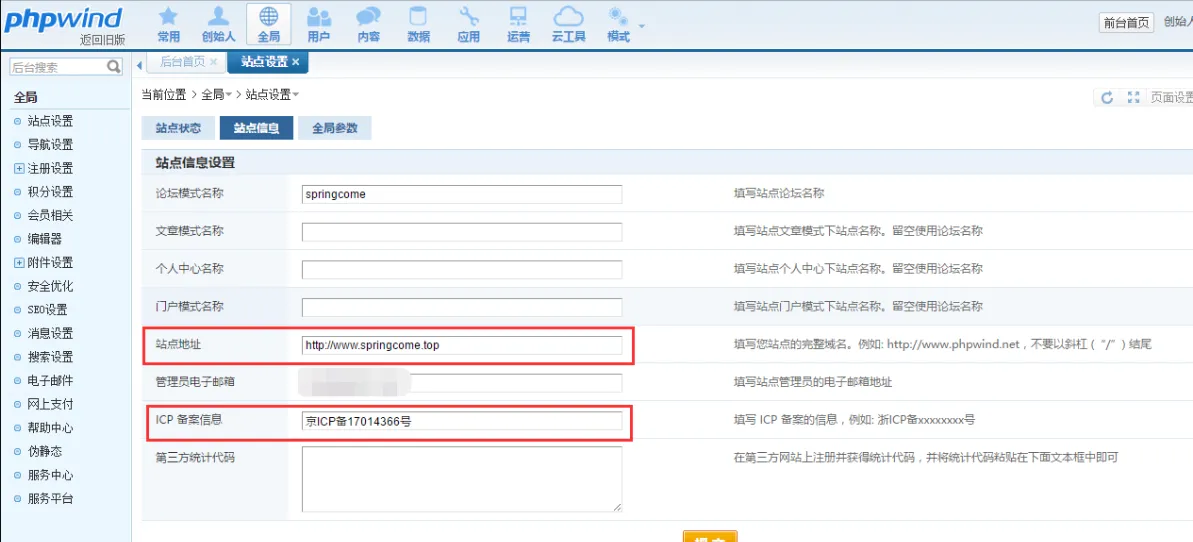1193x542 pixels.
Task: Open the 数据 database icon
Action: pos(418,24)
